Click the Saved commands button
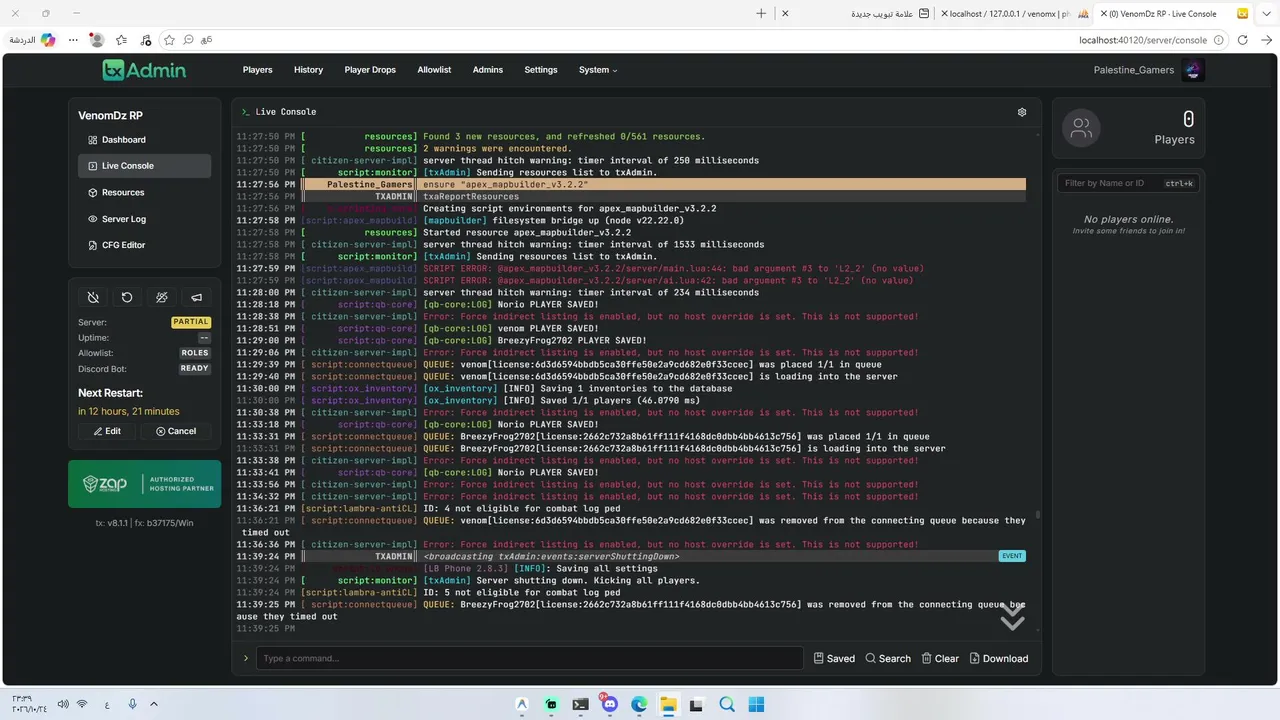The height and width of the screenshot is (720, 1280). [x=834, y=658]
